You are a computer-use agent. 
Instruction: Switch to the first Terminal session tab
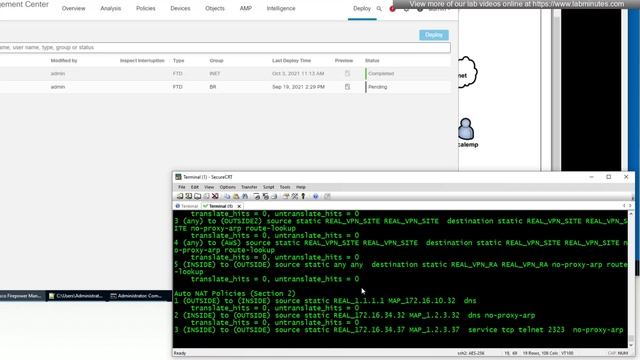click(x=187, y=206)
